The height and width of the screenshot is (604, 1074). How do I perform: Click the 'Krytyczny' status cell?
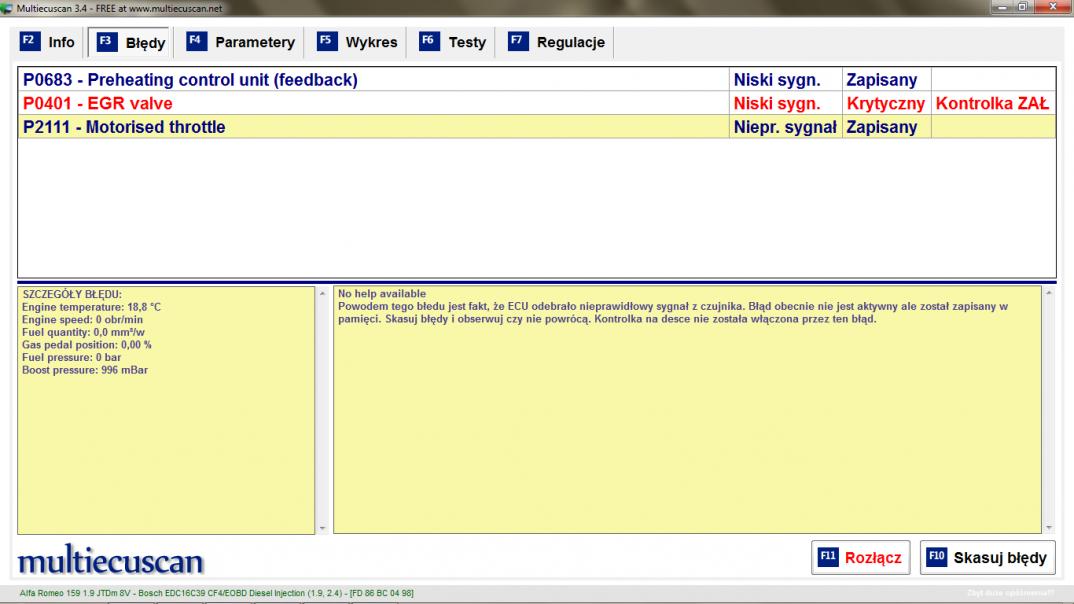[x=886, y=103]
